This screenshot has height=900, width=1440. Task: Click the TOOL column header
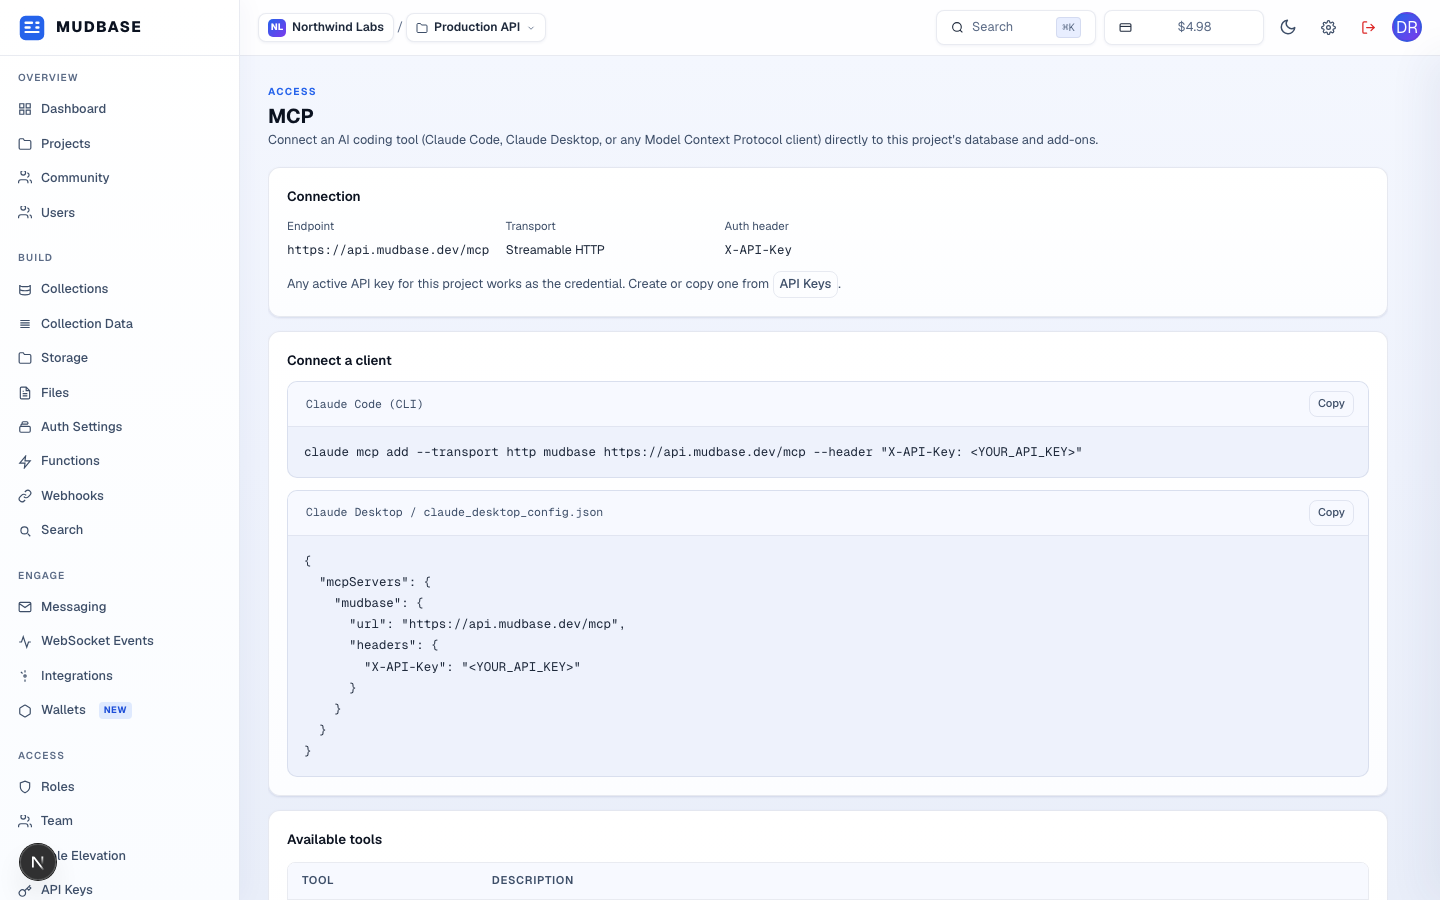(x=318, y=881)
